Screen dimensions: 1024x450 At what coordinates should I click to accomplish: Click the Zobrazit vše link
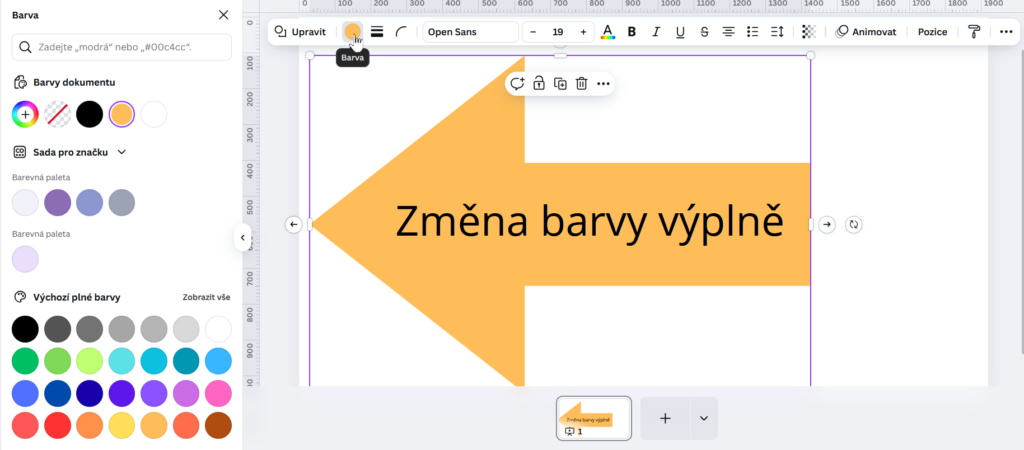click(x=206, y=297)
